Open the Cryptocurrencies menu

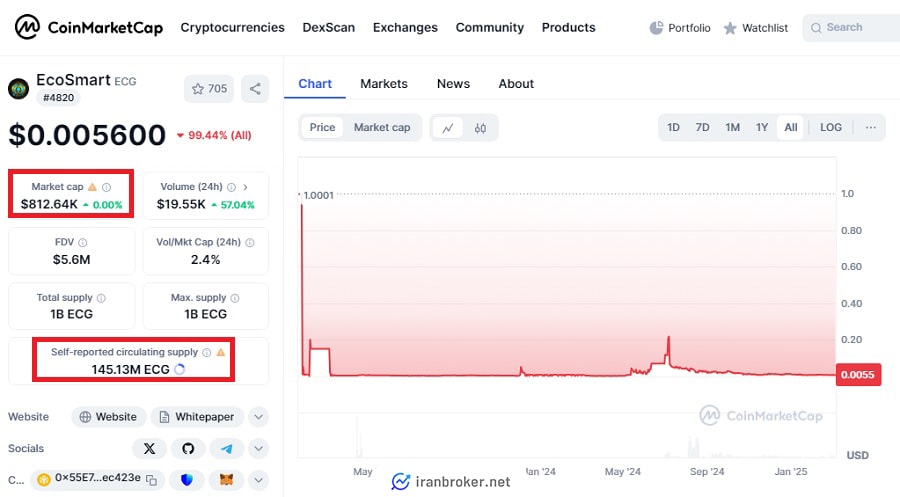pos(232,28)
